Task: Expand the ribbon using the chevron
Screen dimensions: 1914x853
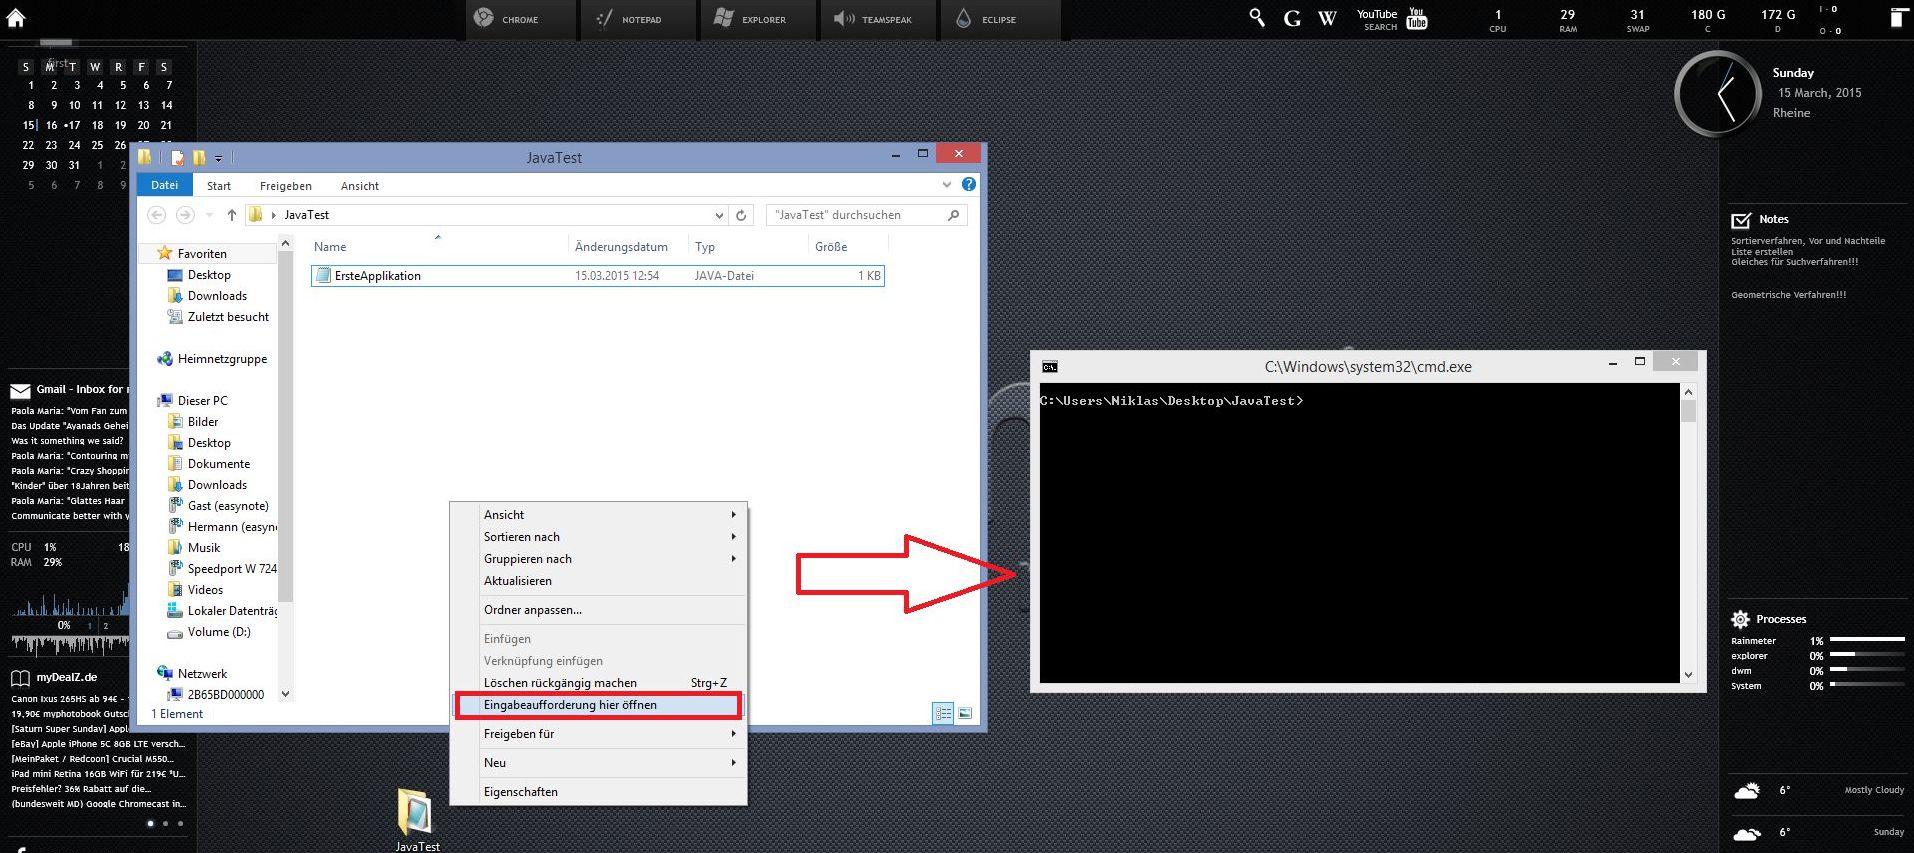Action: coord(947,185)
